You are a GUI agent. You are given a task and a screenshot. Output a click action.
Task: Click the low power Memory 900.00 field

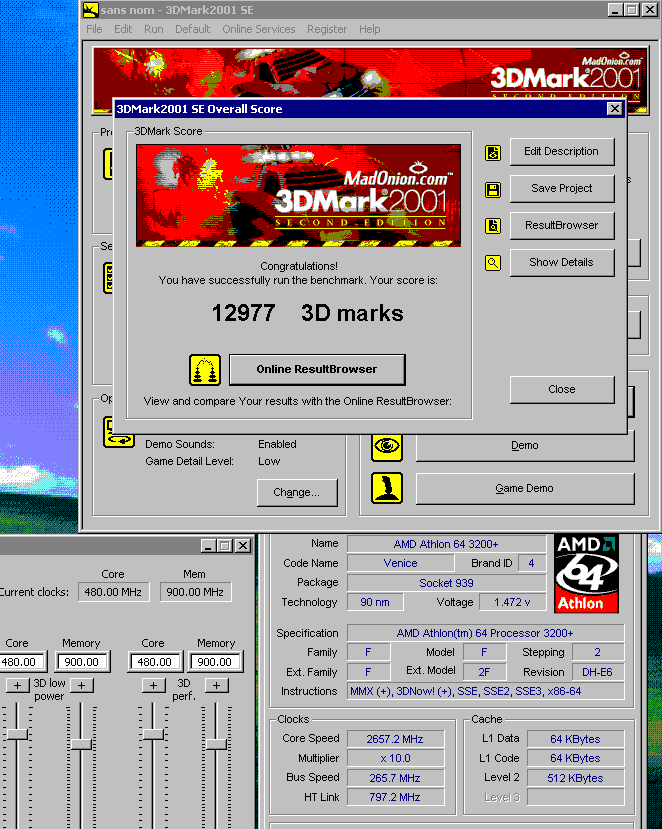click(82, 662)
